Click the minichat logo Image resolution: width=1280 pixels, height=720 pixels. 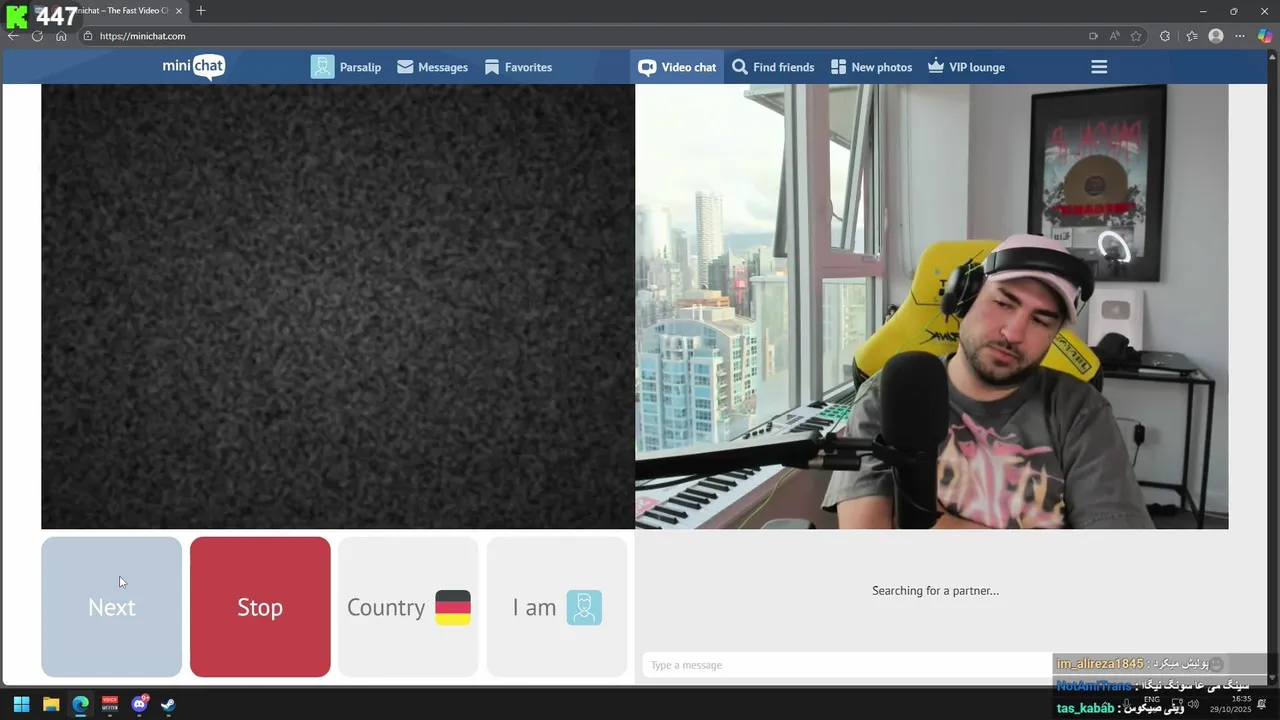click(194, 67)
